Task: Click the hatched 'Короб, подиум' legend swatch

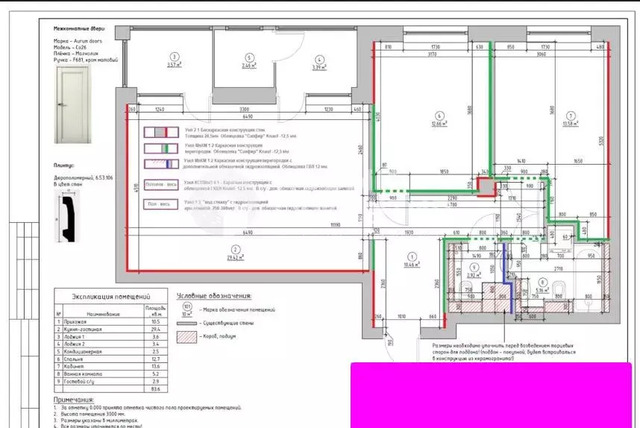Action: click(187, 337)
